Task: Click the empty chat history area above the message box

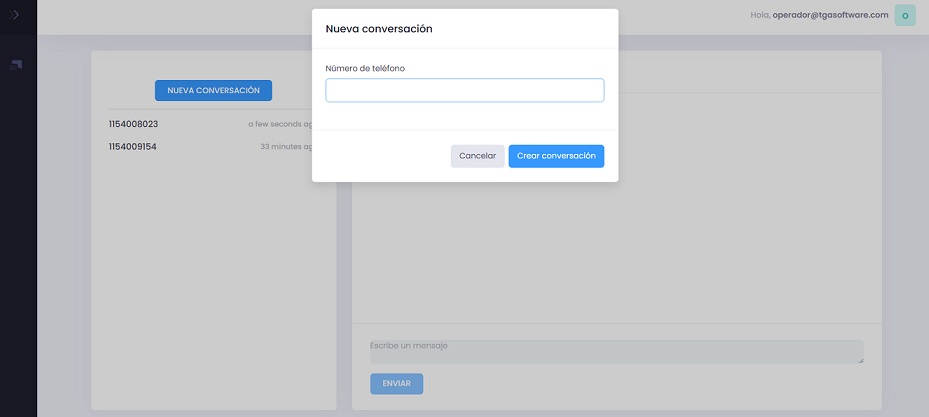Action: [616, 250]
